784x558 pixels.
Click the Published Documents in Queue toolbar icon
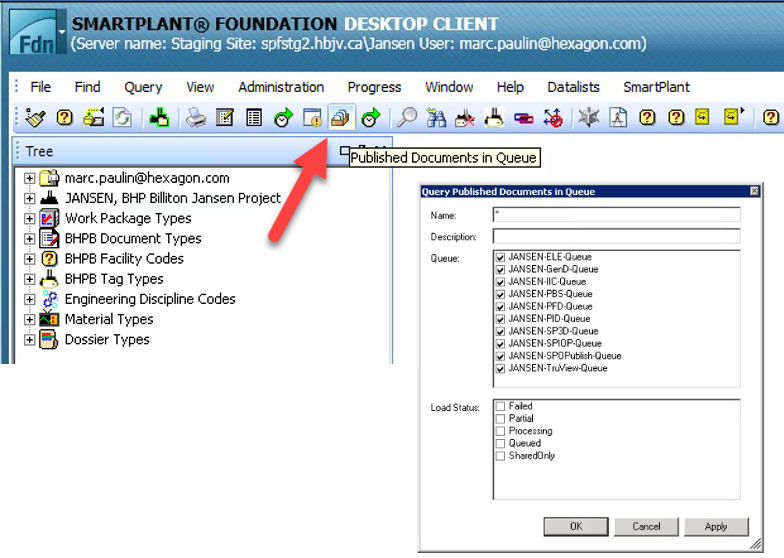click(341, 118)
